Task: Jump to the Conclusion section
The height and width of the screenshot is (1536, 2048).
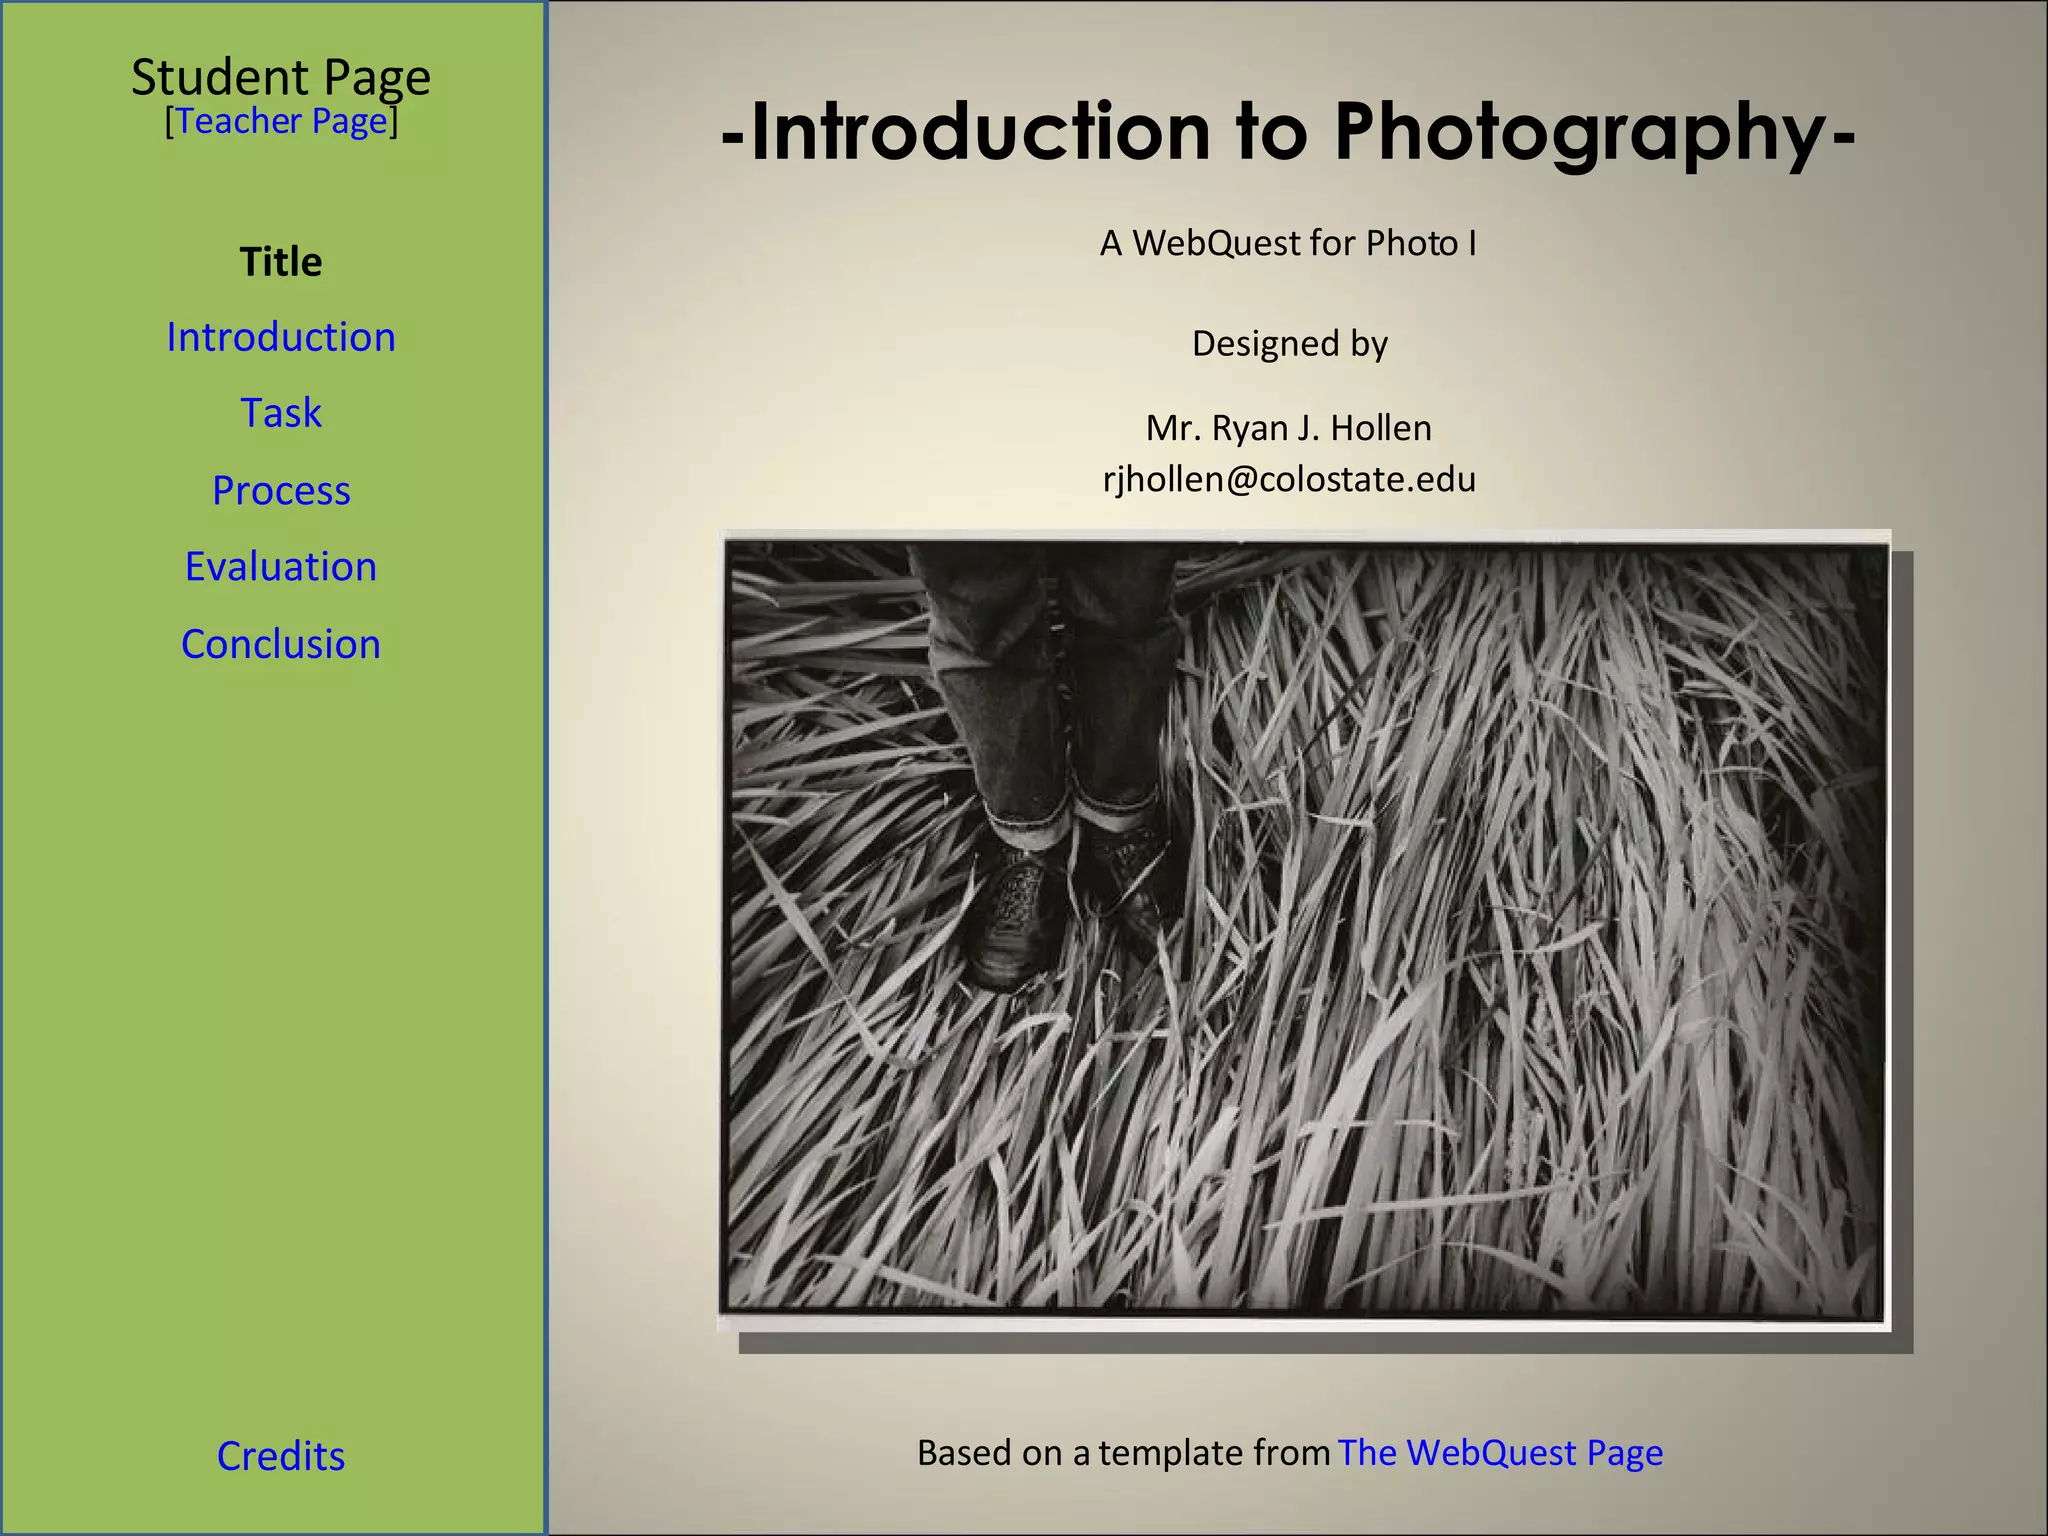Action: tap(281, 644)
